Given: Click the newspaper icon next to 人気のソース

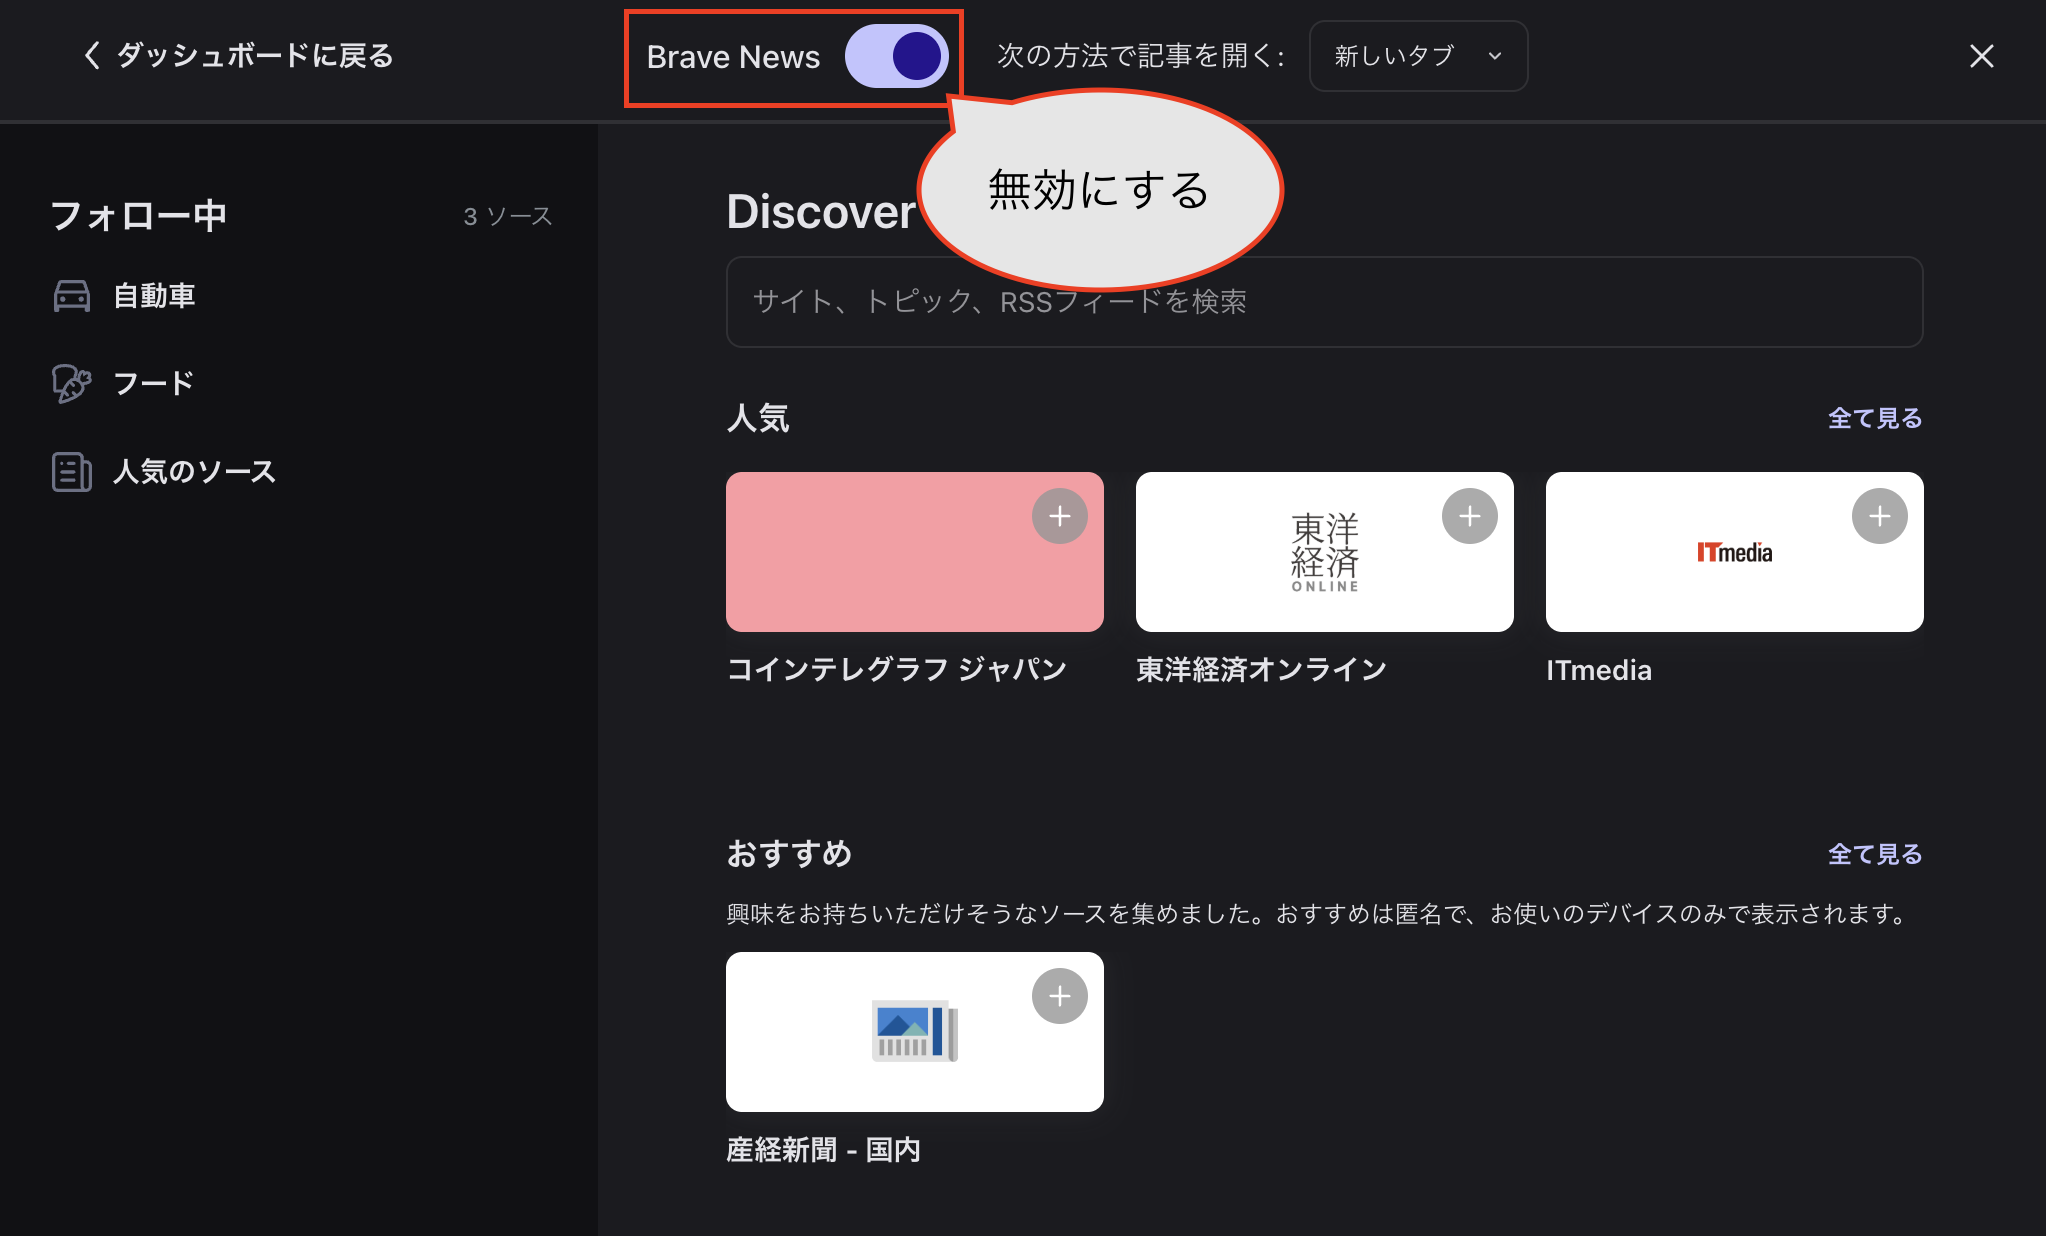Looking at the screenshot, I should (72, 471).
